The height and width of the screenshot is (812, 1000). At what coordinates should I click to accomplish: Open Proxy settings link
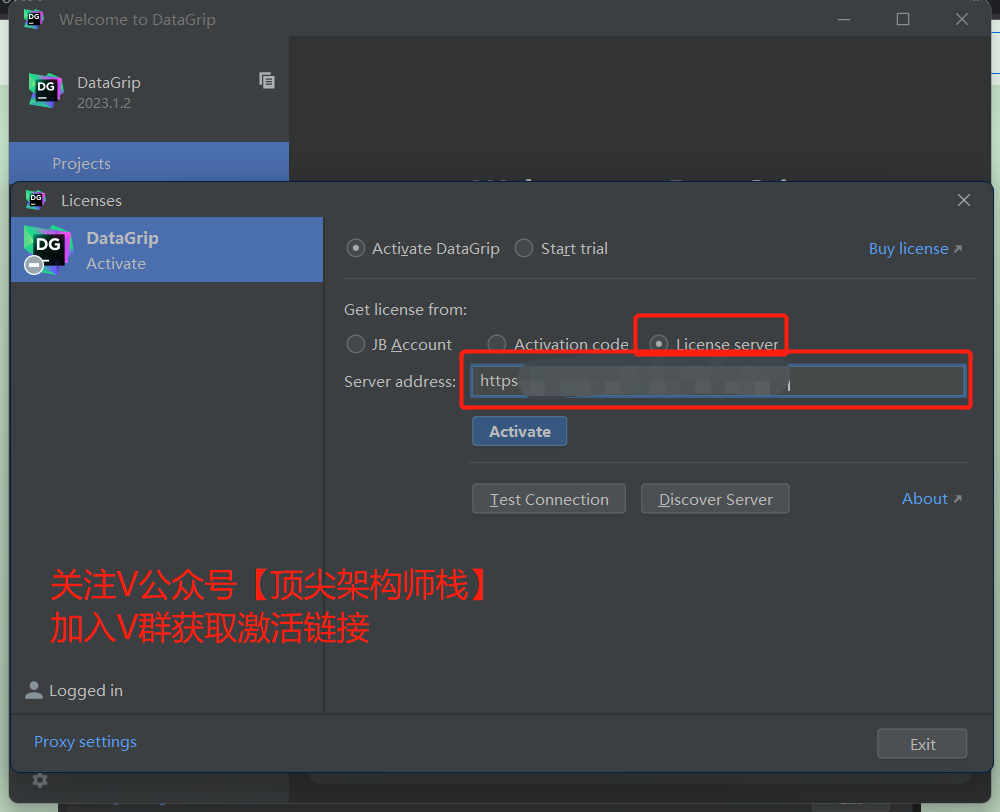click(x=85, y=742)
